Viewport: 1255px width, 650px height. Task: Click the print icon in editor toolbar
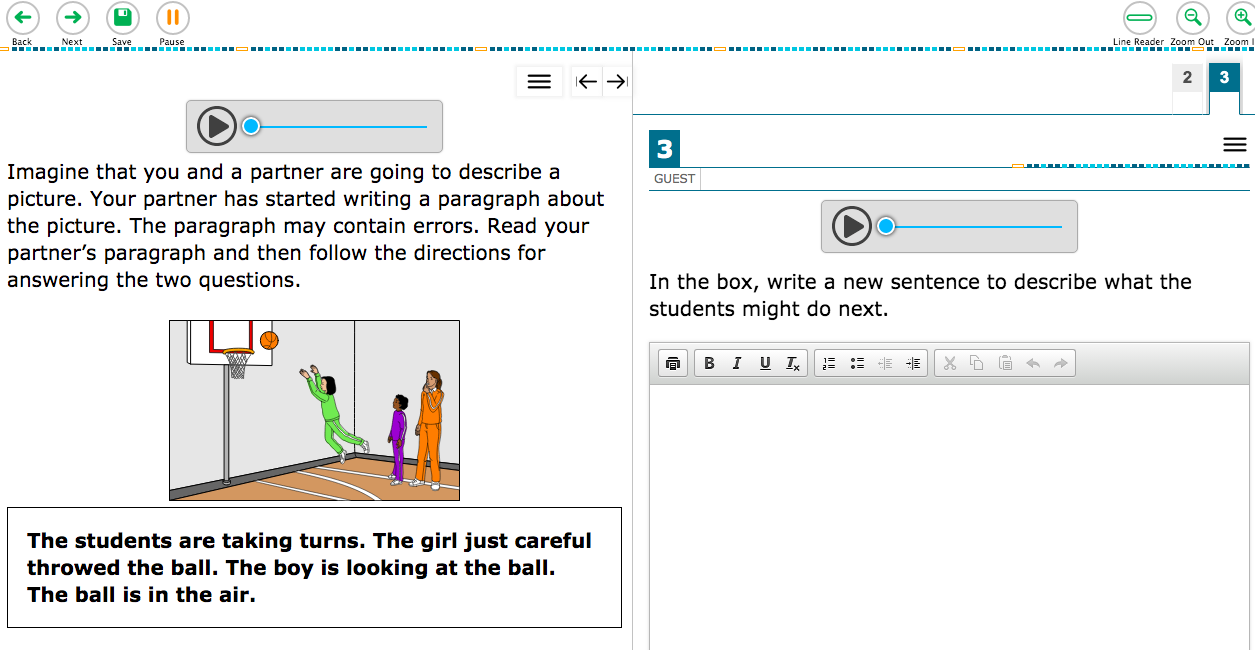pos(673,363)
